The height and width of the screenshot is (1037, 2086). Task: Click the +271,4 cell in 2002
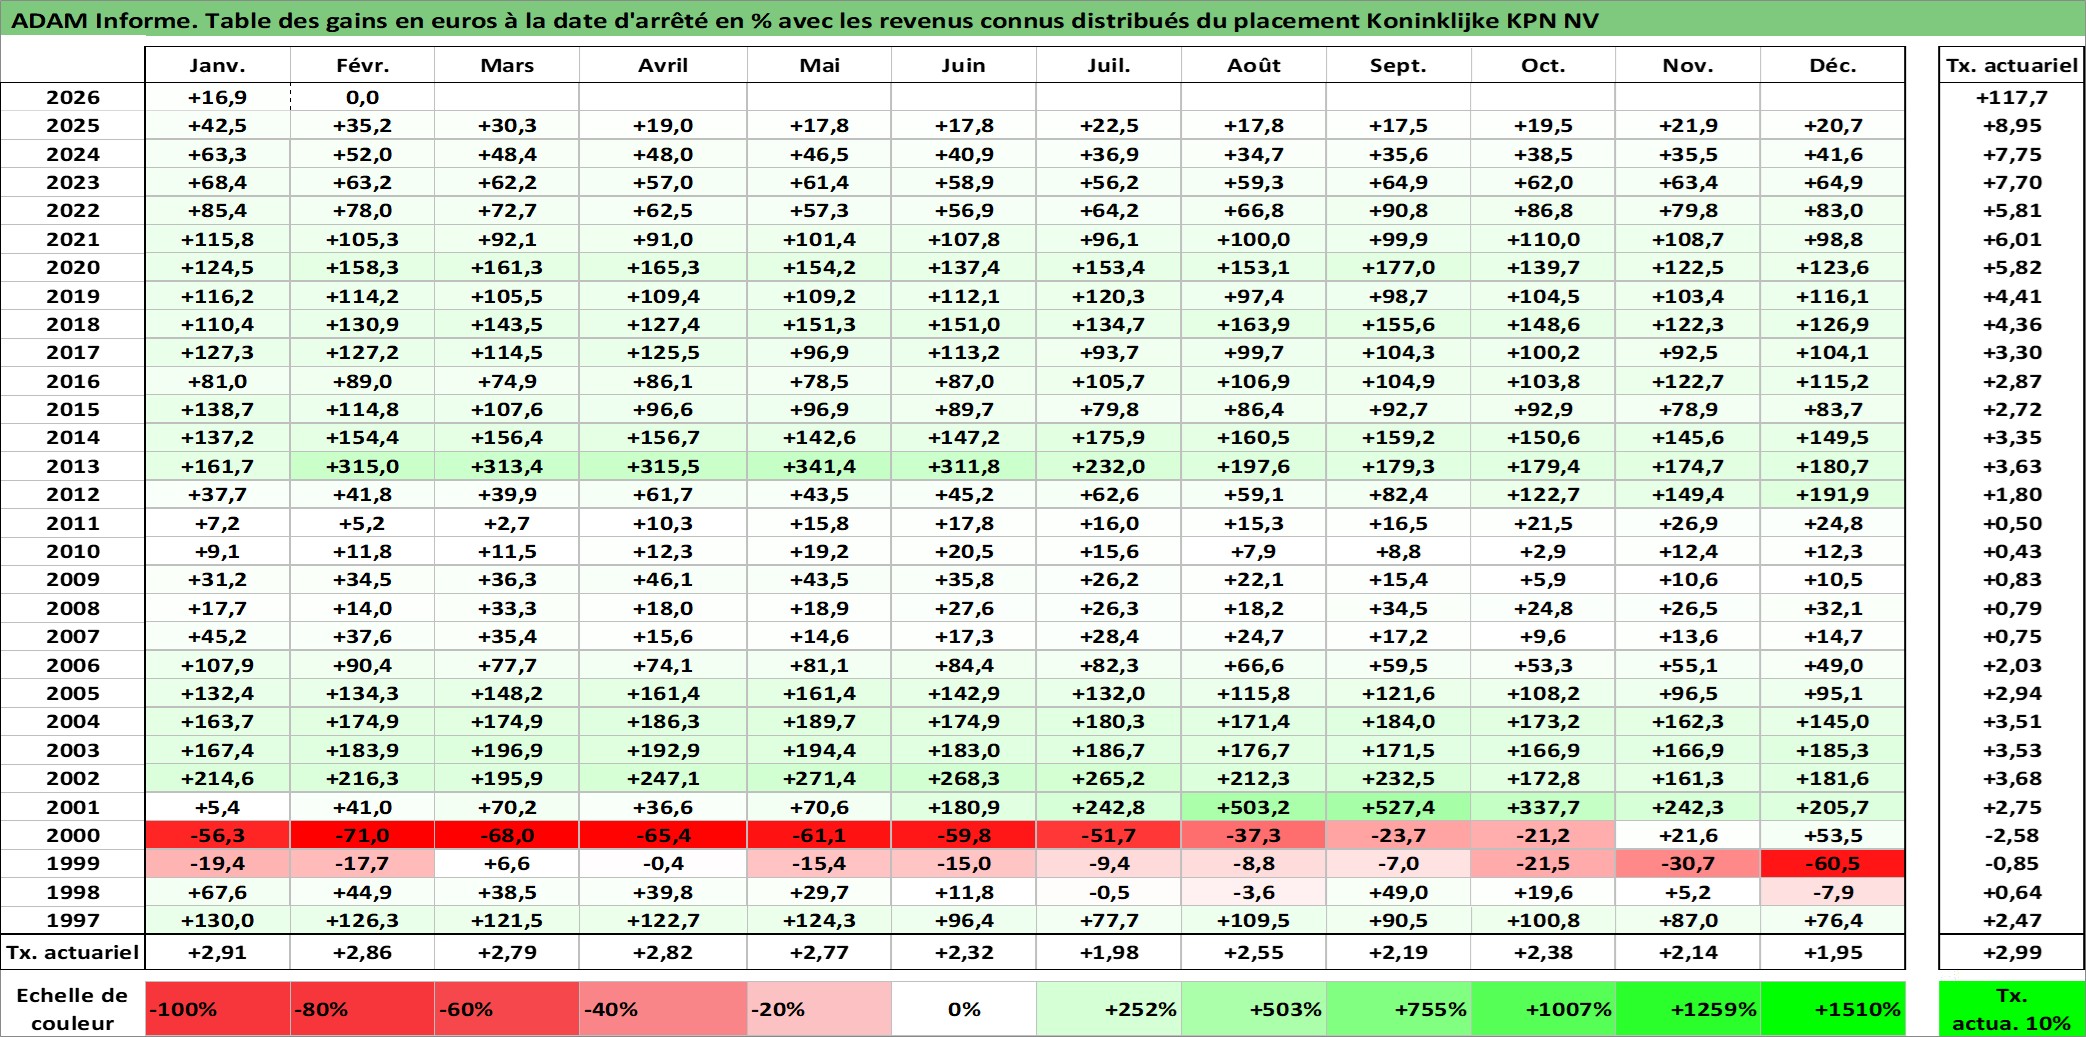[x=819, y=778]
